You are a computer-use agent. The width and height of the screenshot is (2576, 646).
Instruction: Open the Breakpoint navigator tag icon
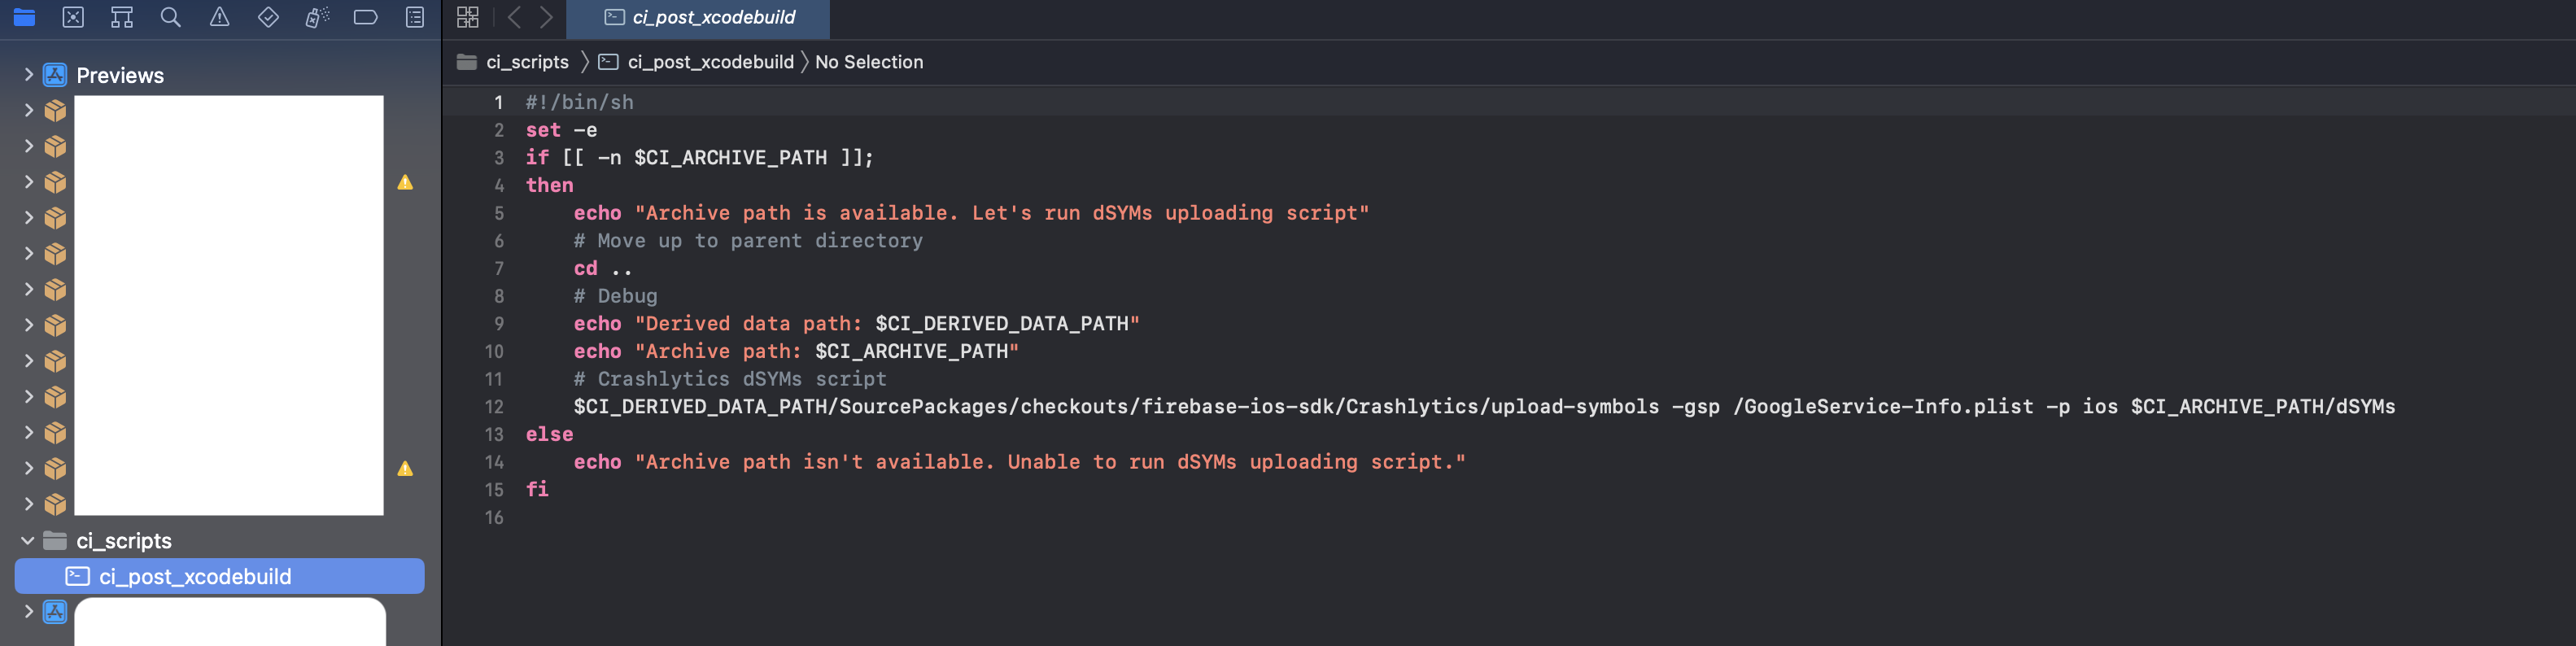click(x=366, y=17)
